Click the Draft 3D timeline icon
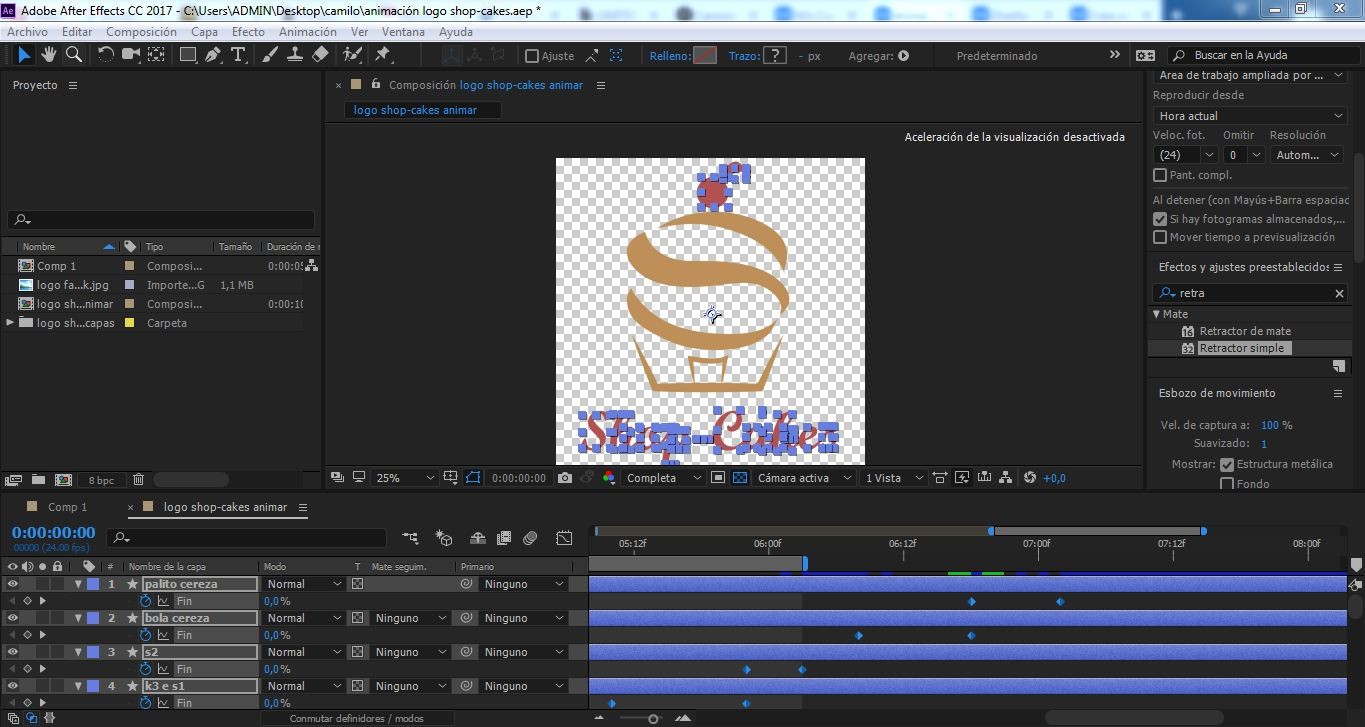This screenshot has height=727, width=1365. [444, 538]
